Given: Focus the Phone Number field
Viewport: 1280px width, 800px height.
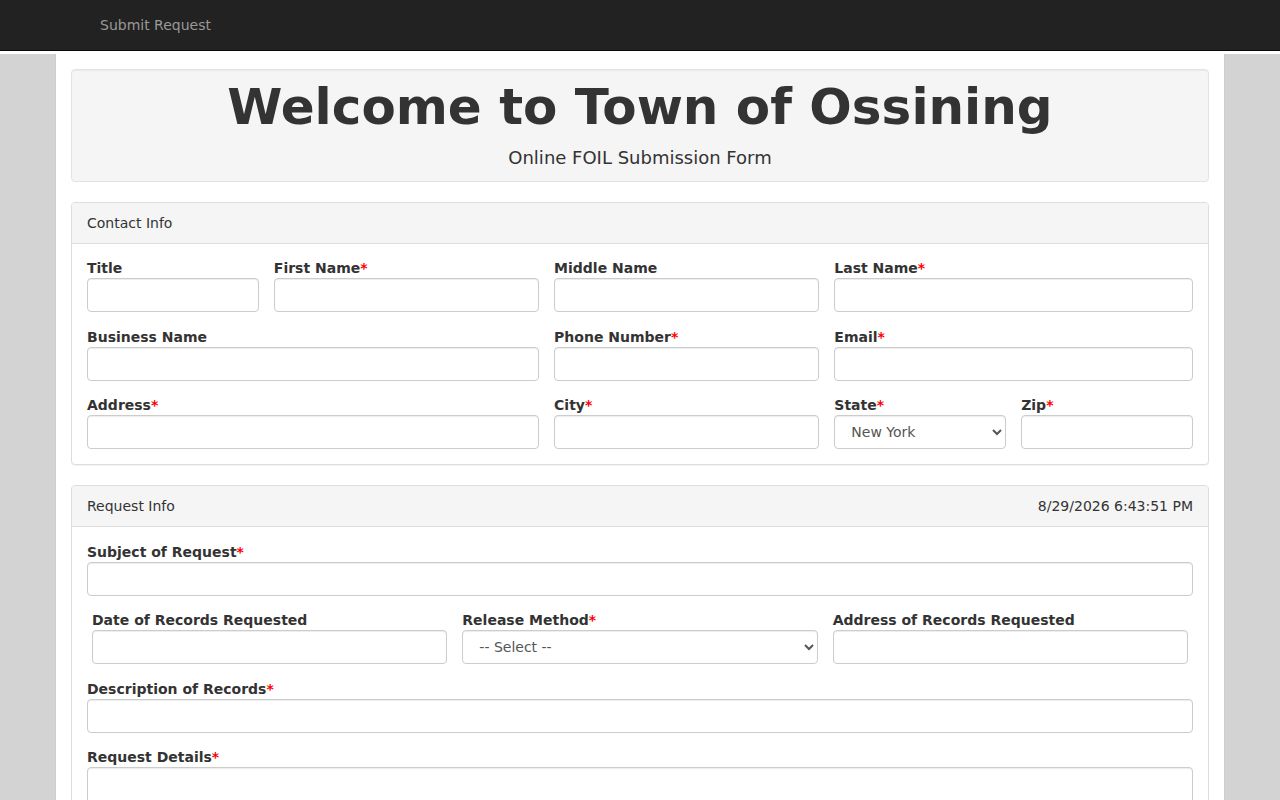Looking at the screenshot, I should 686,364.
